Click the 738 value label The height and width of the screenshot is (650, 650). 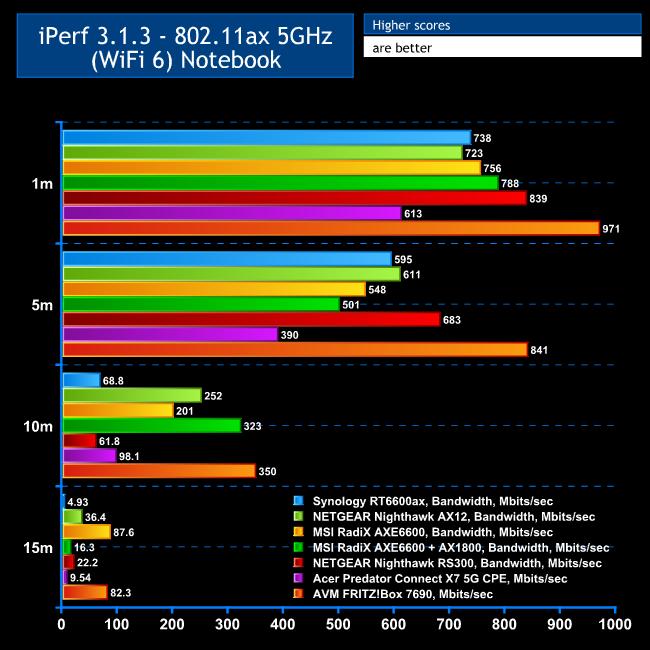tap(482, 138)
